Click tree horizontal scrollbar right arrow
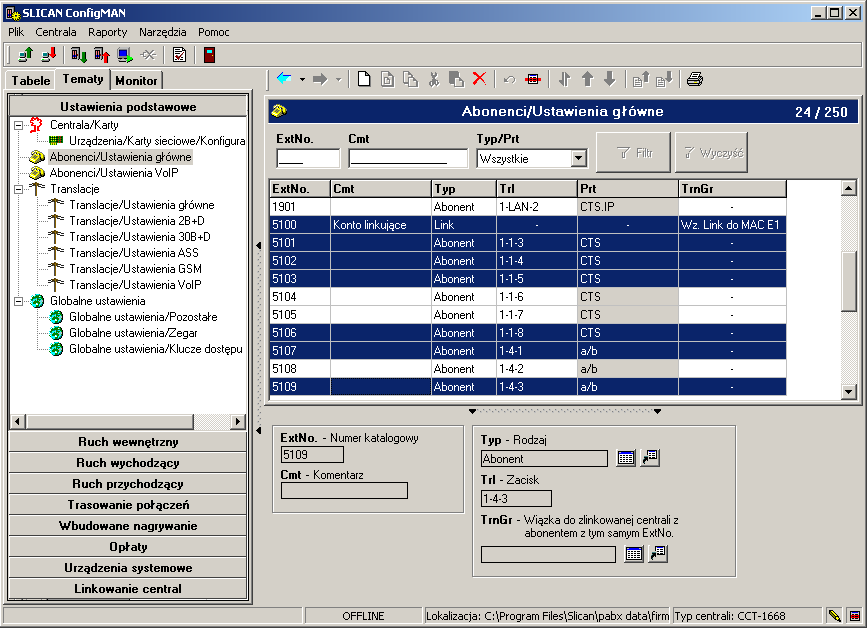This screenshot has width=867, height=628. [x=238, y=421]
